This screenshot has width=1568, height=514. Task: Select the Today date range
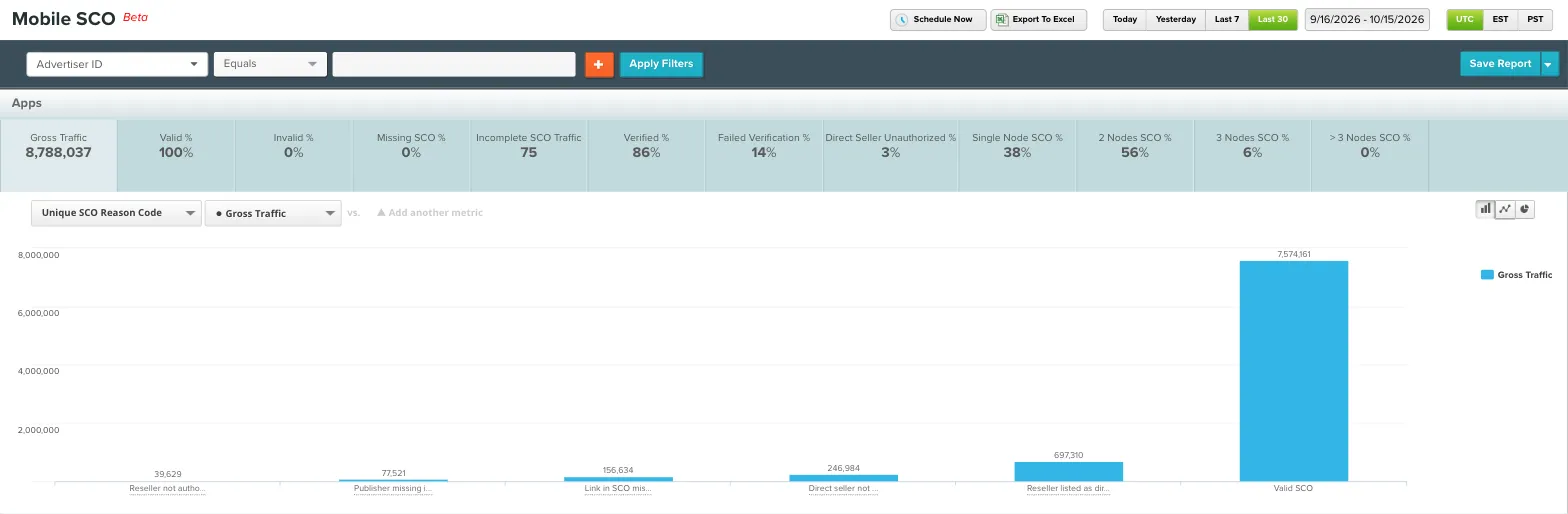coord(1125,19)
